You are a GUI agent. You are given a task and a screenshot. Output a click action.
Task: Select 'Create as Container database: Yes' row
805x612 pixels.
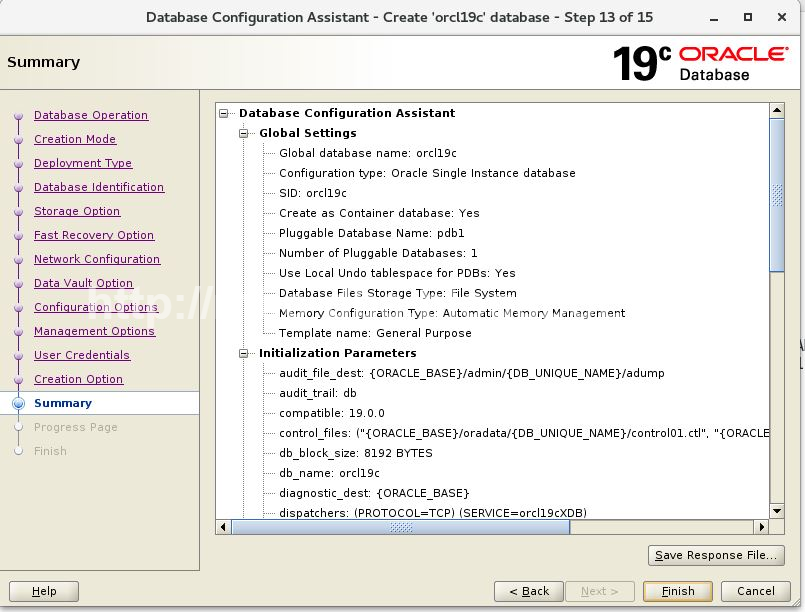pyautogui.click(x=379, y=213)
